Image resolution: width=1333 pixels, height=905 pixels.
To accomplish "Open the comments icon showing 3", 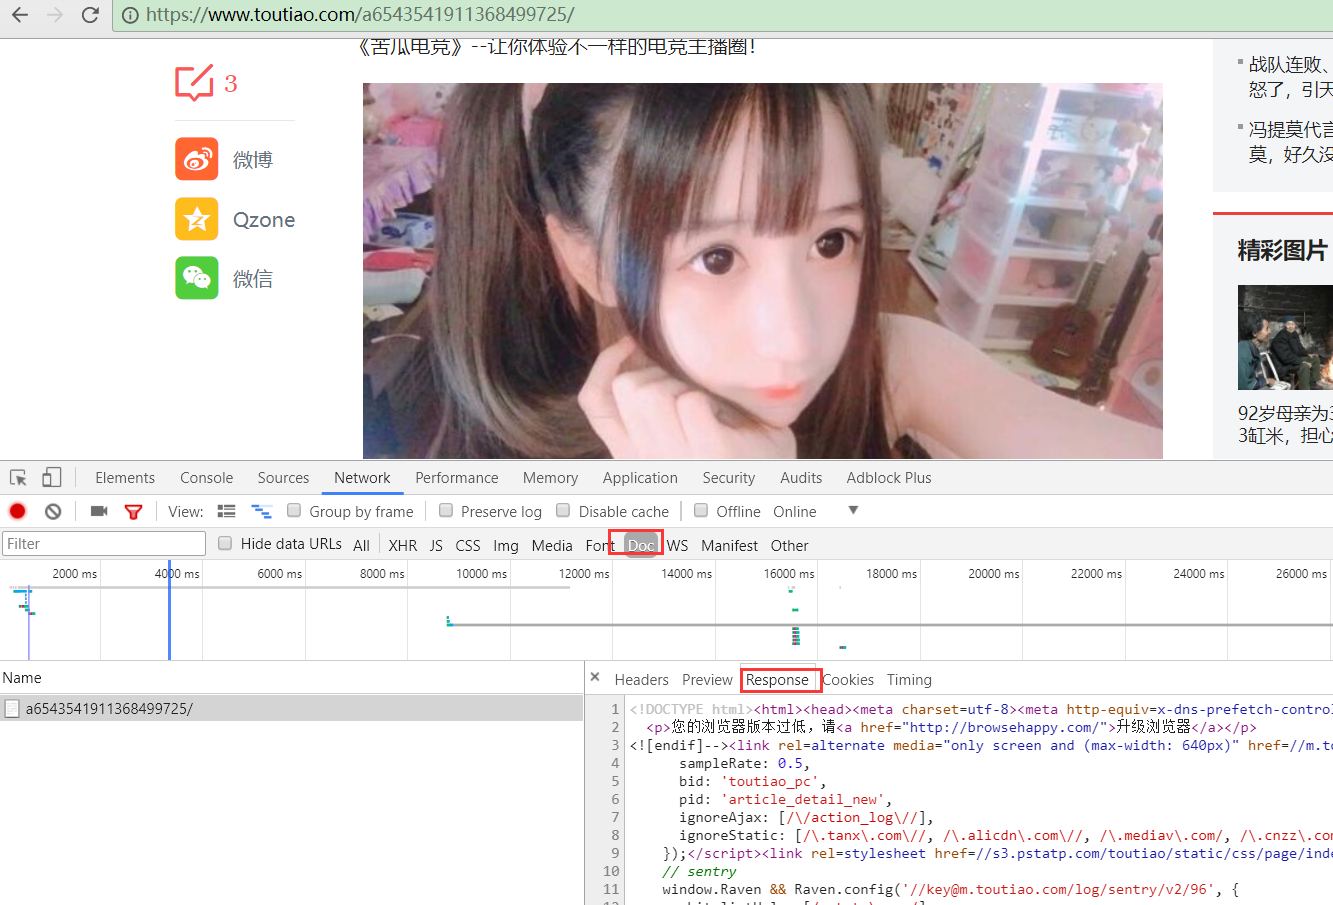I will click(195, 83).
